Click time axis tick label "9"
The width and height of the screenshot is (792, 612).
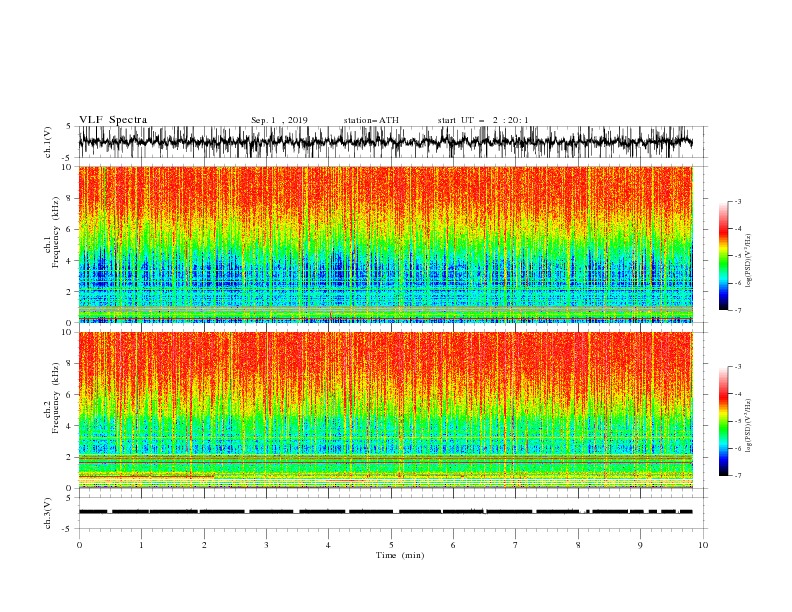point(640,545)
